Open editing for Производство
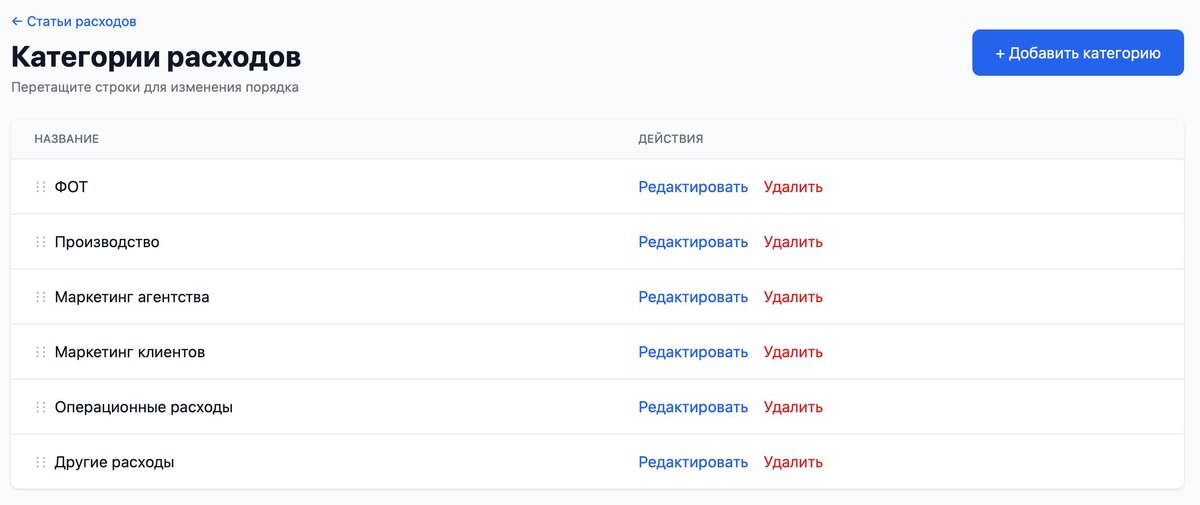This screenshot has height=505, width=1200. tap(693, 242)
